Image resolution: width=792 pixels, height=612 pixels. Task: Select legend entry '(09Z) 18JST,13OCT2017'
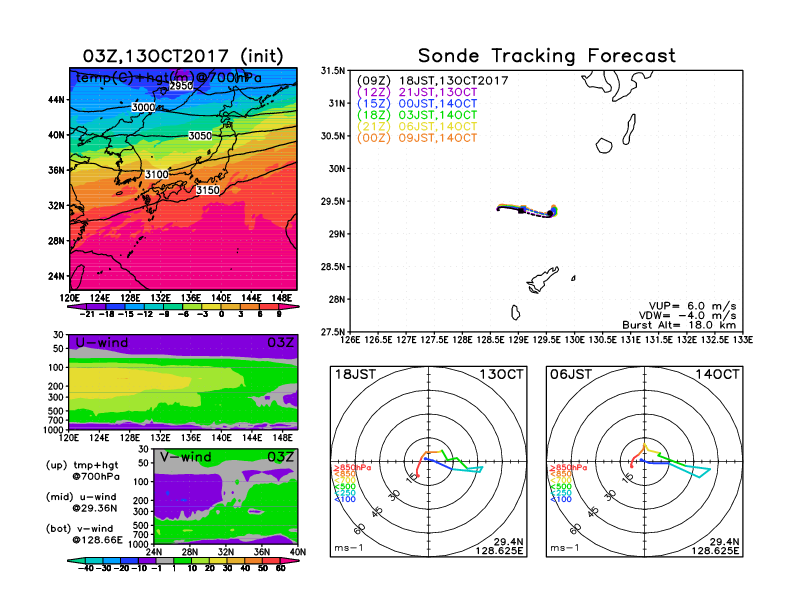point(432,81)
